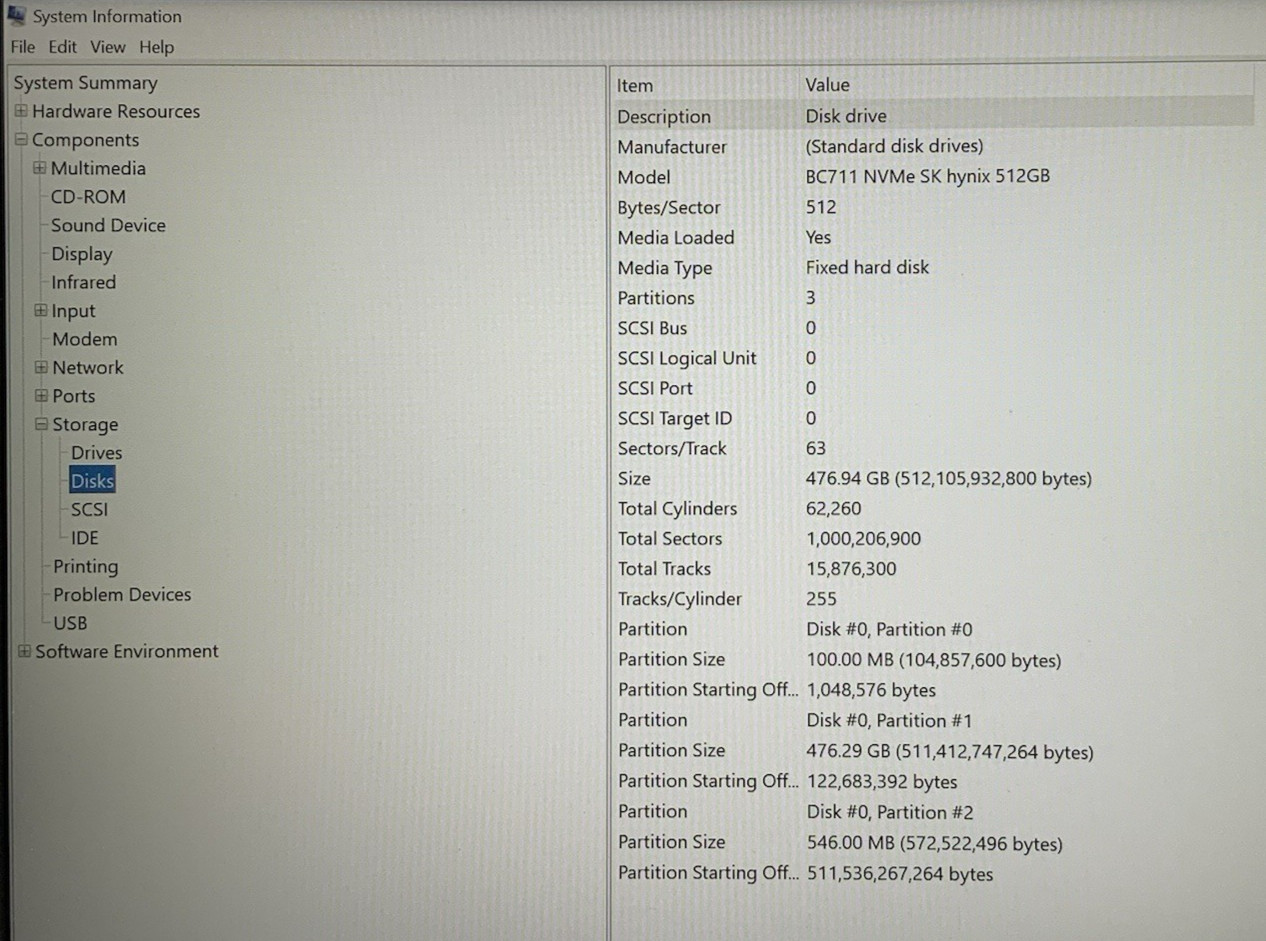1266x941 pixels.
Task: Click the Disk #0, Partition #1 value
Action: coord(890,721)
